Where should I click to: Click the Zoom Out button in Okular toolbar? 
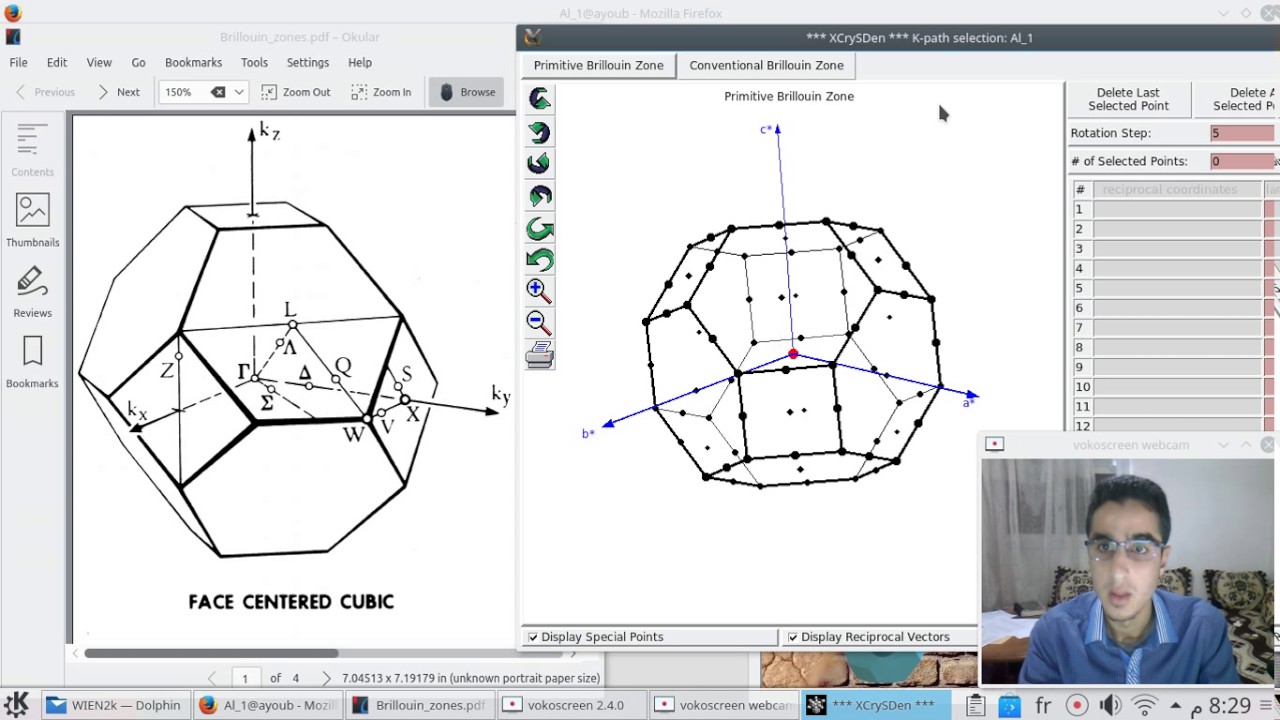pyautogui.click(x=295, y=92)
